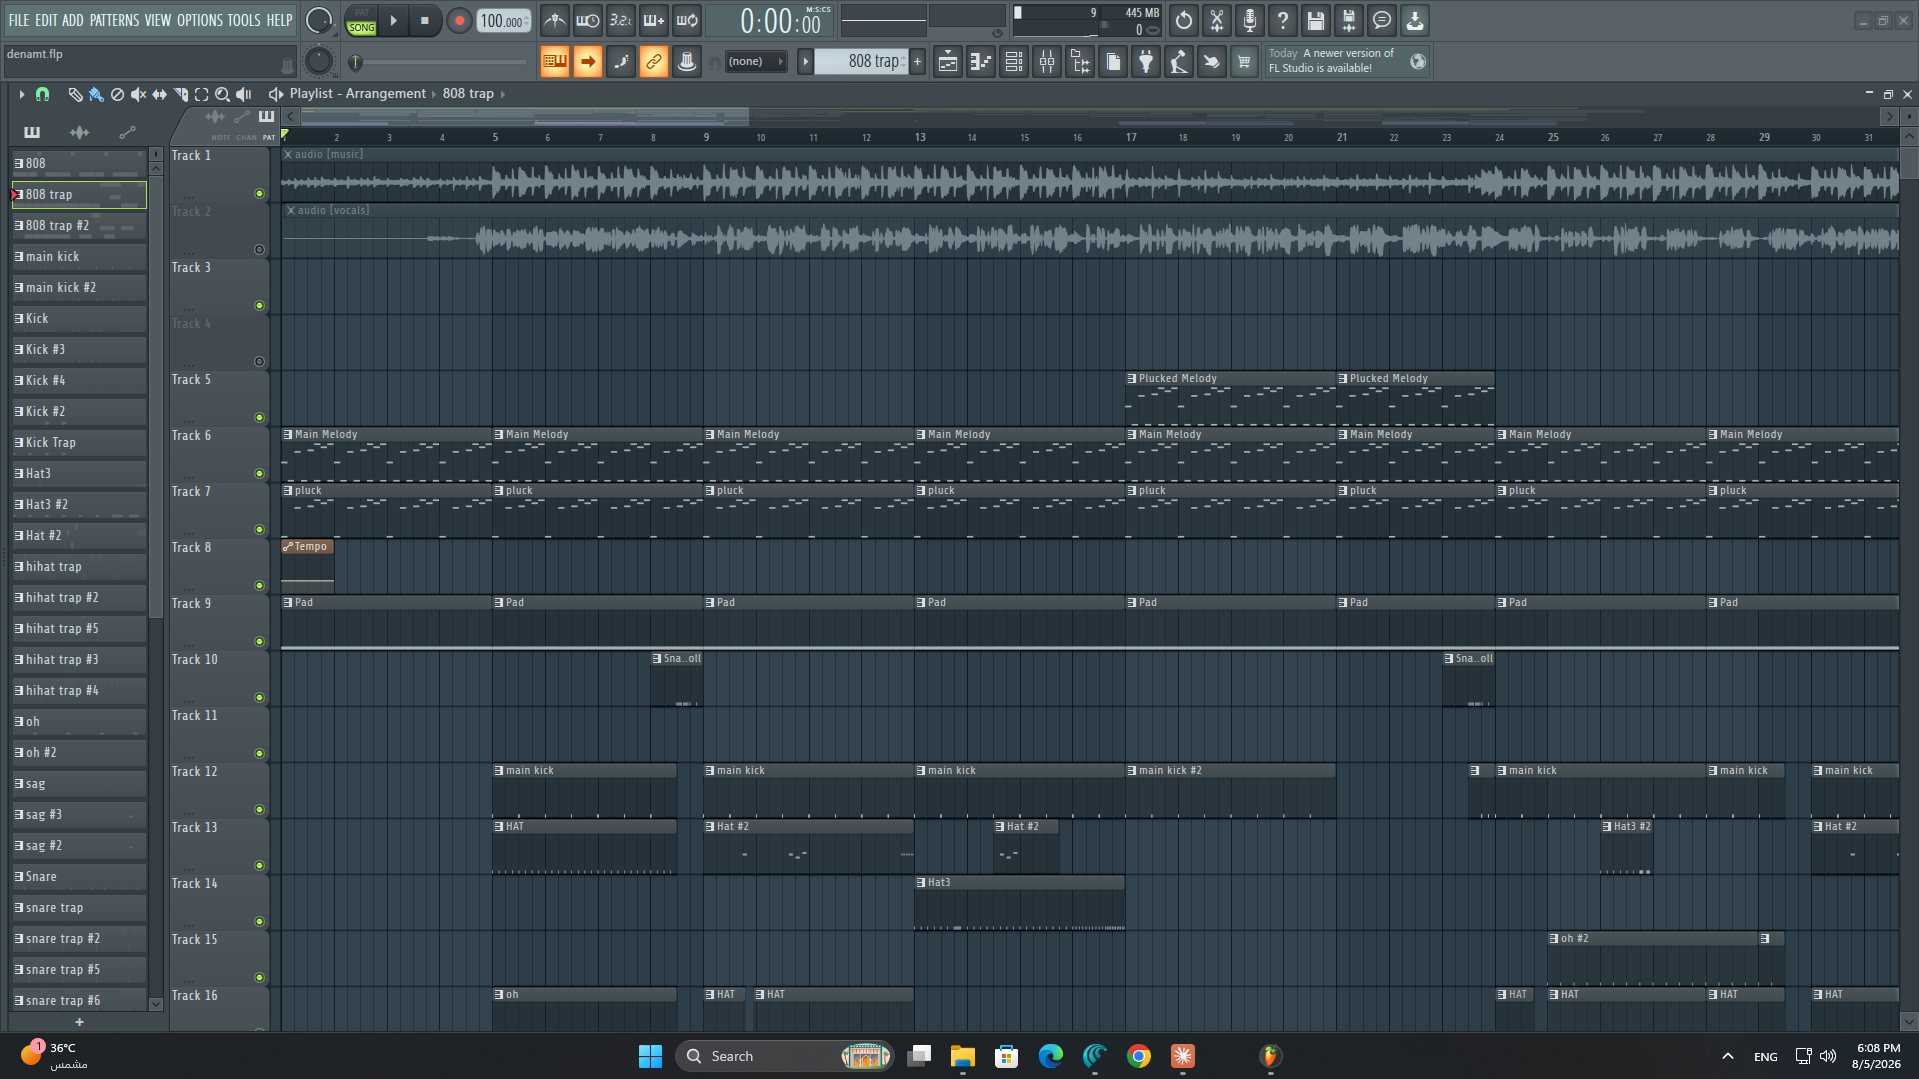Toggle Track 12 mute dot
This screenshot has width=1919, height=1079.
[259, 810]
